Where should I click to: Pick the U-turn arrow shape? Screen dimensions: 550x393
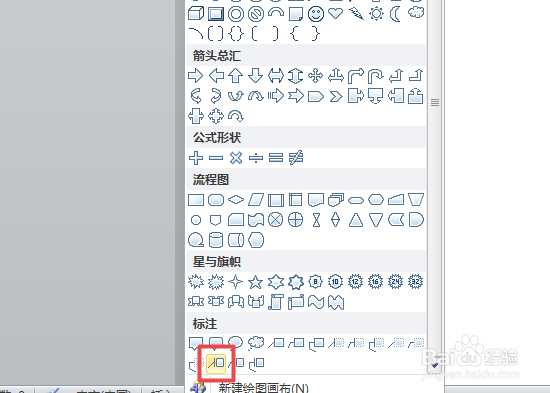pos(376,75)
